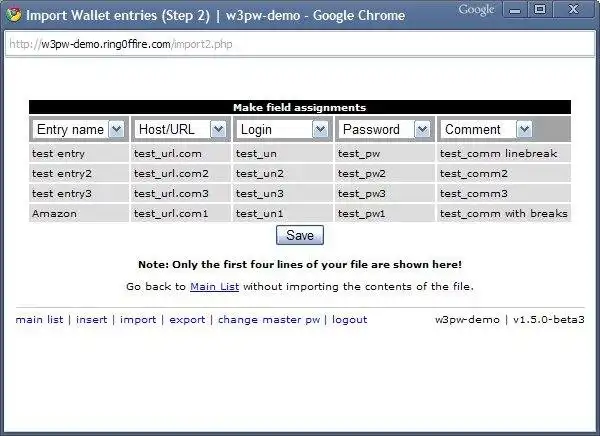Screen dimensions: 600x436
Task: Select the 'Amazon' cell
Action: click(x=79, y=213)
